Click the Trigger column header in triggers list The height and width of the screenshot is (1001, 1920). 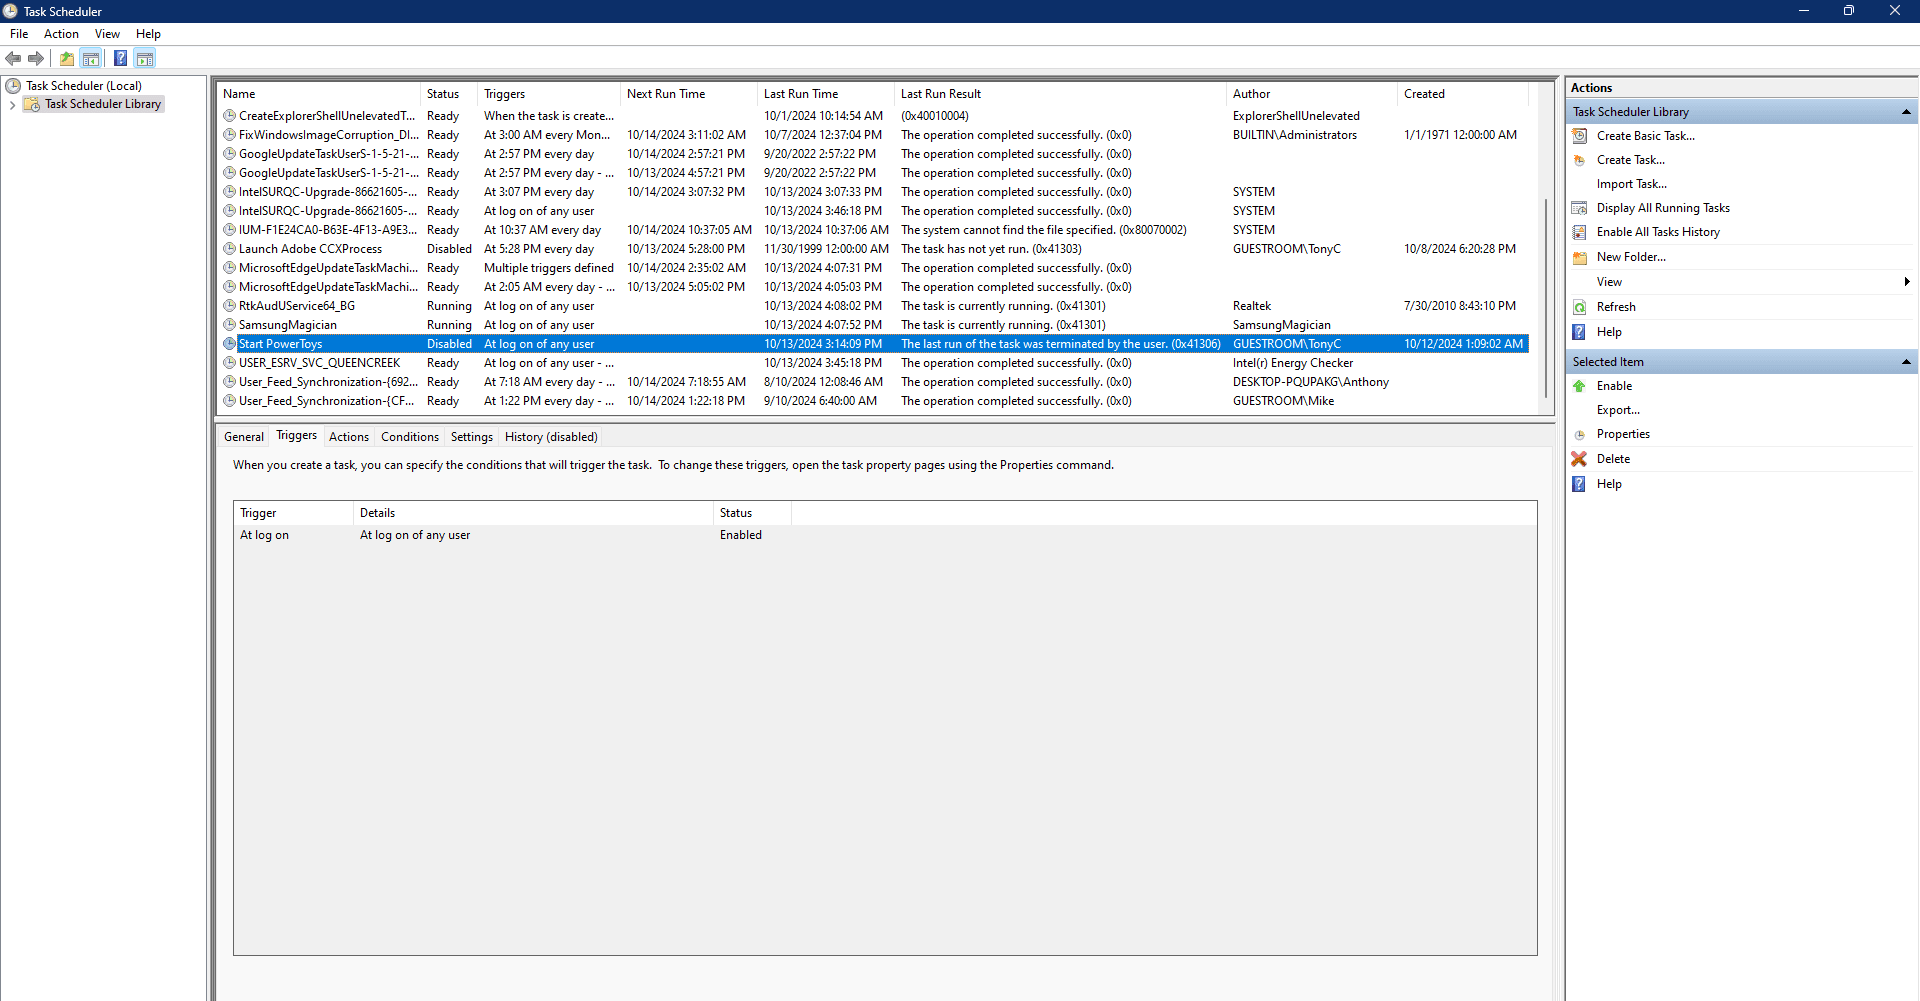(x=294, y=513)
